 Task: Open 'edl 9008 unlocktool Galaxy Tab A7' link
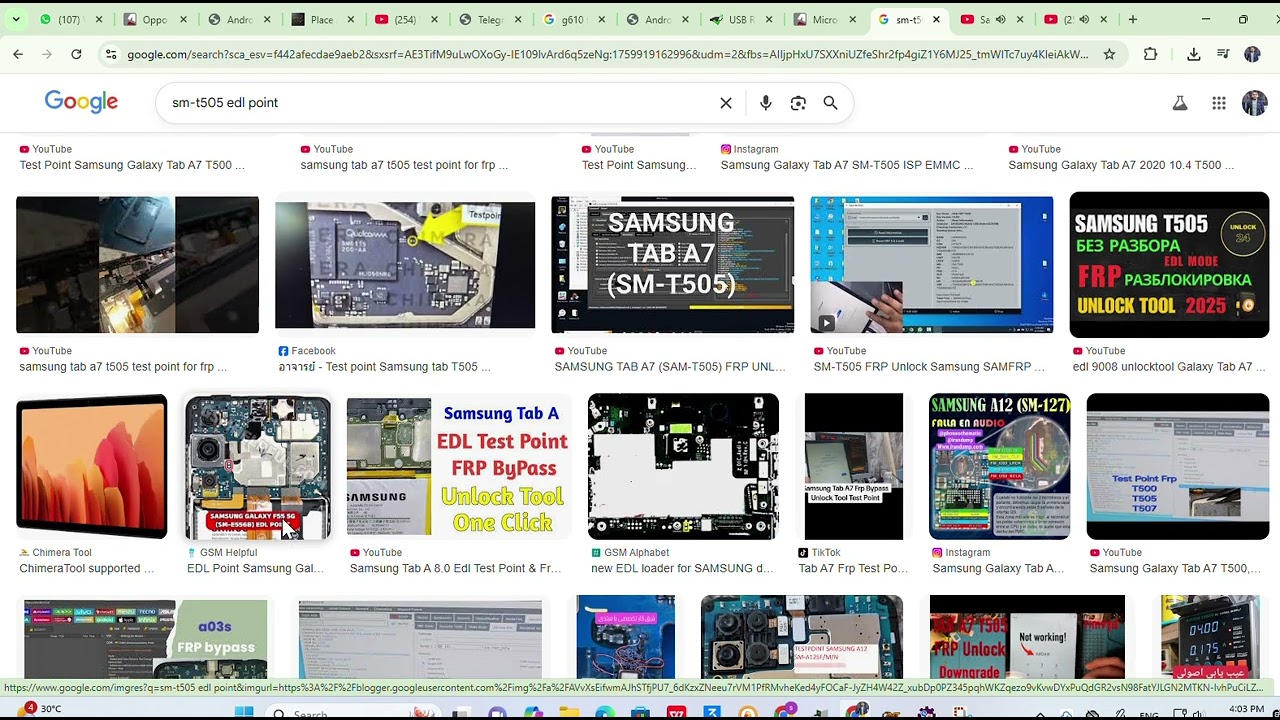click(x=1170, y=367)
